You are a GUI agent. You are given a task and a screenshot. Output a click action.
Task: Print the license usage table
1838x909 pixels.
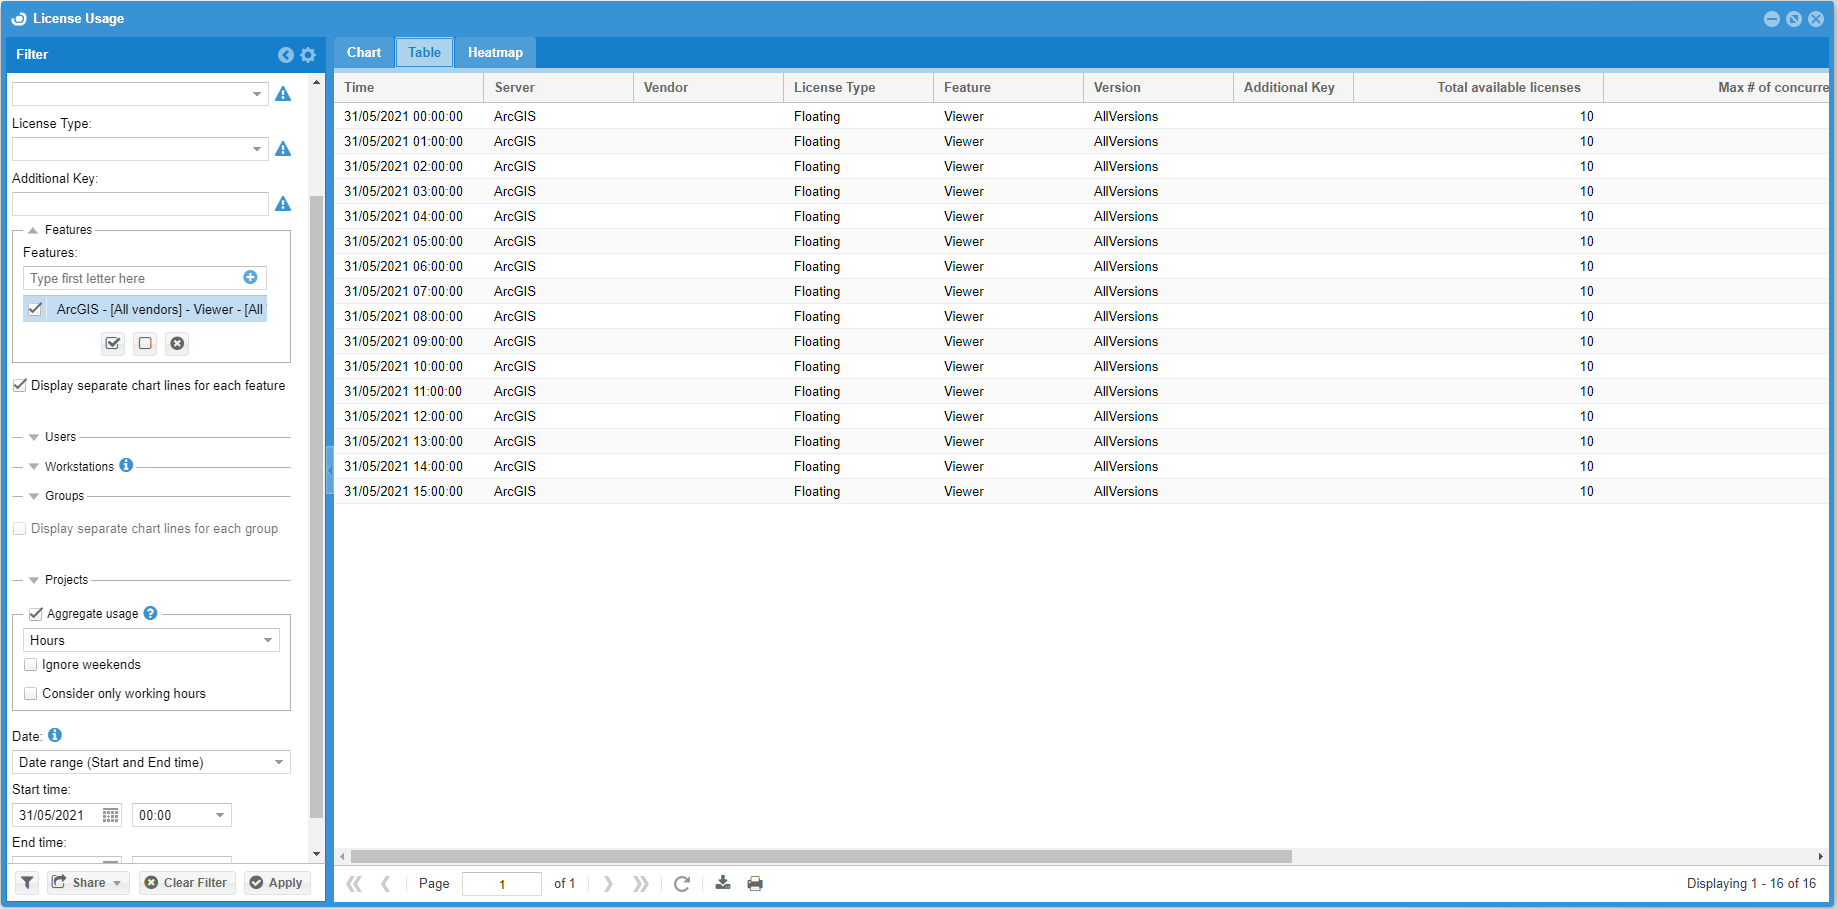pos(755,883)
